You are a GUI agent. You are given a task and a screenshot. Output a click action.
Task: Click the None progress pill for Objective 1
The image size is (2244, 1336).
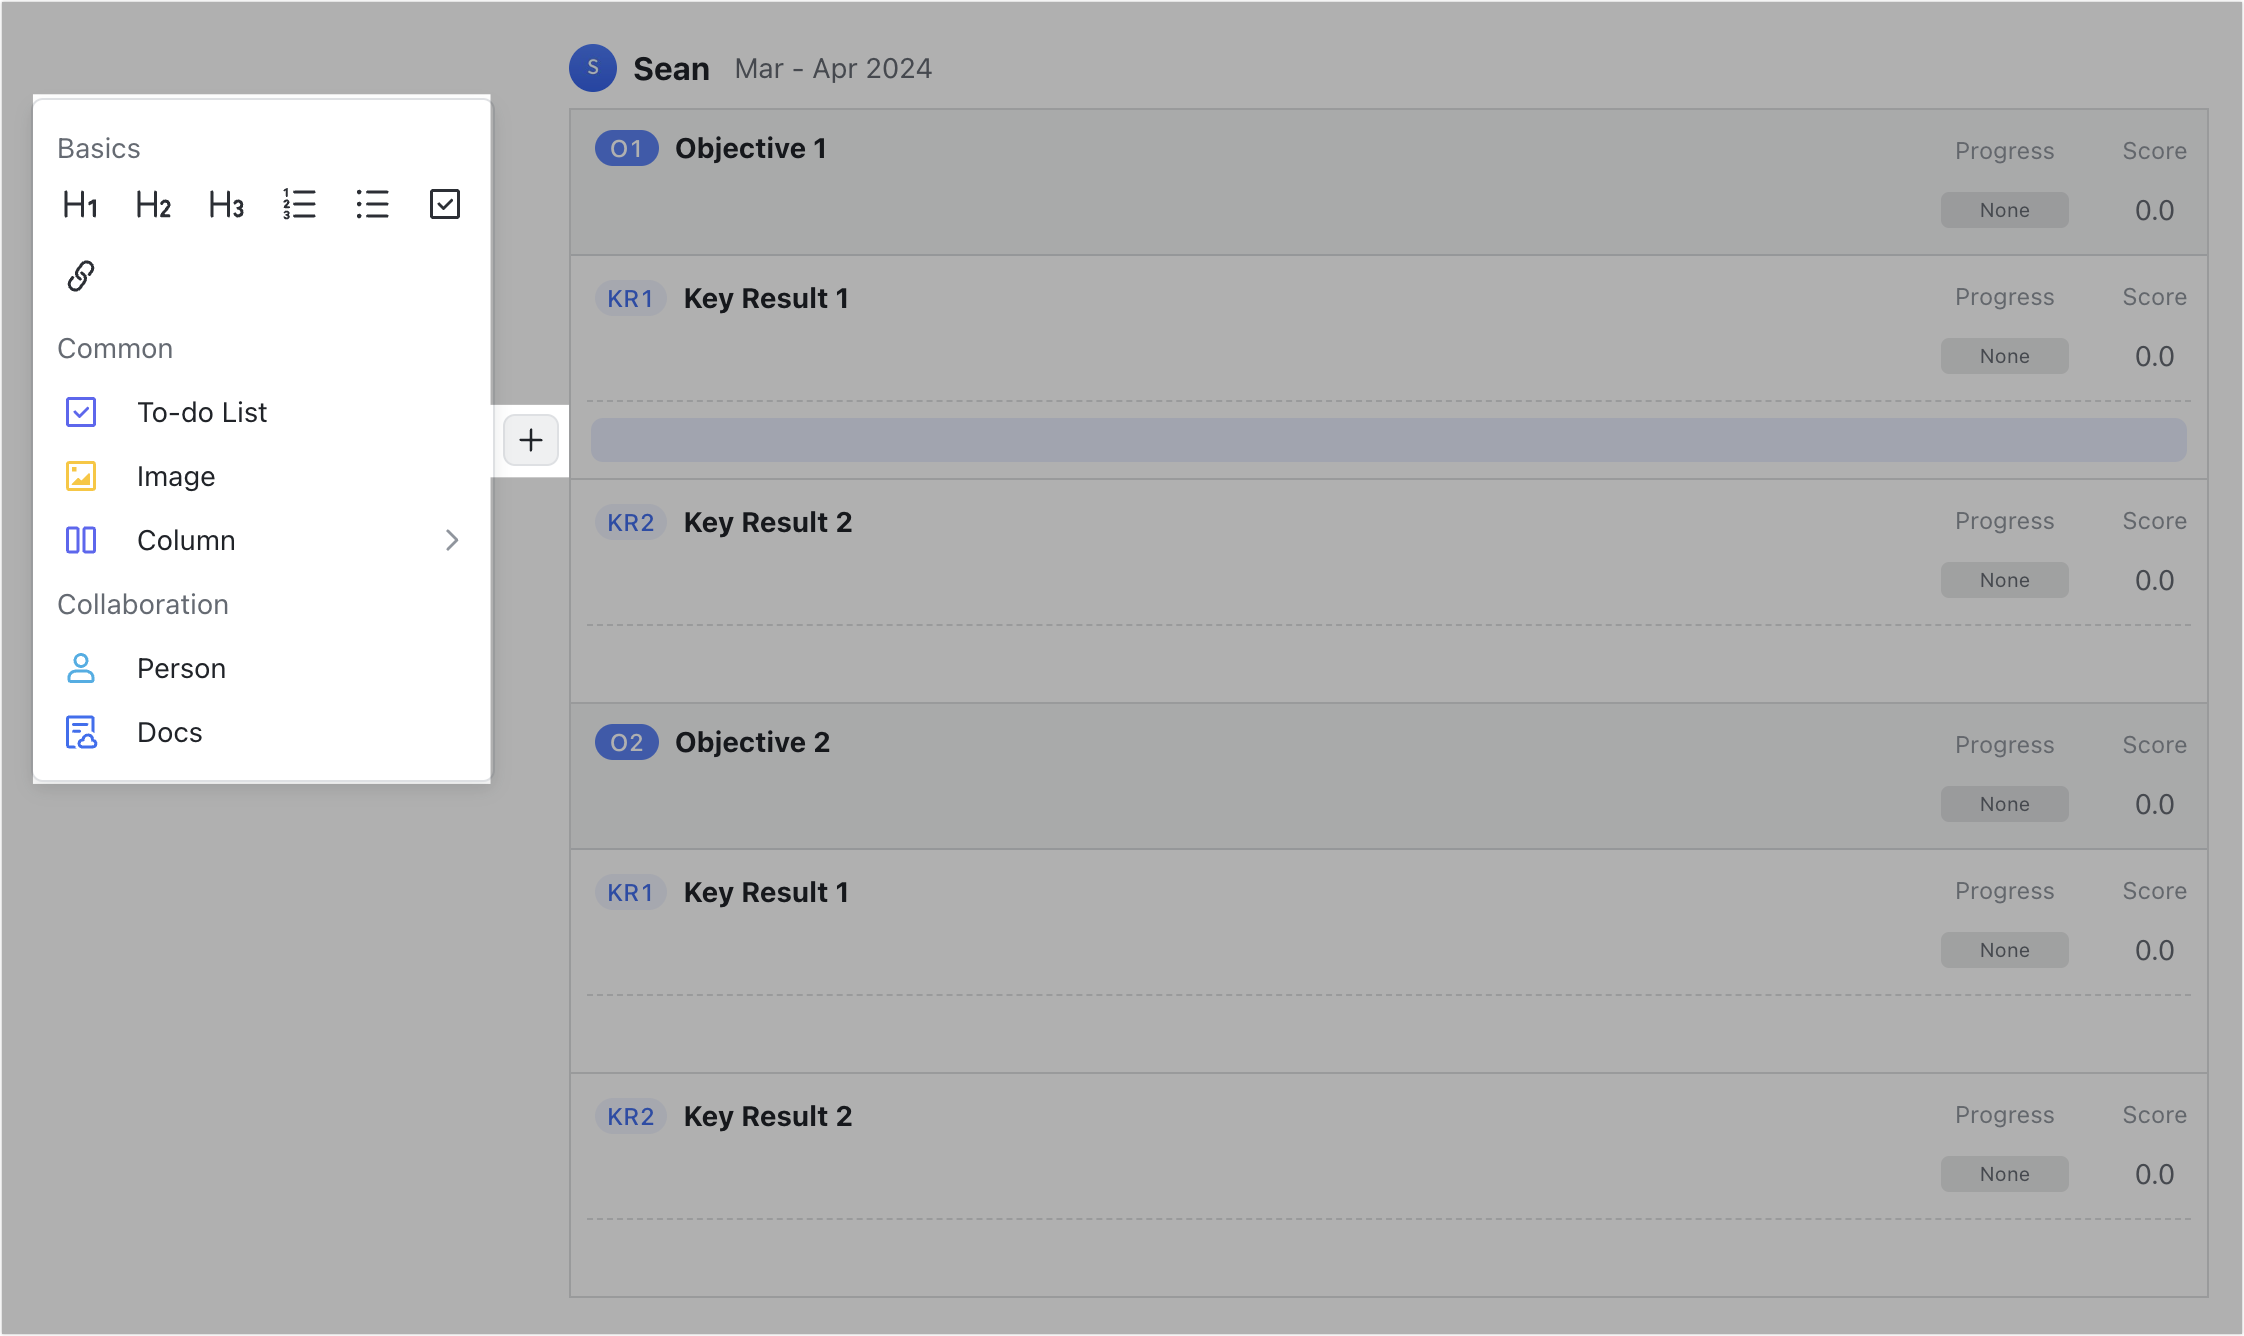[x=2004, y=209]
